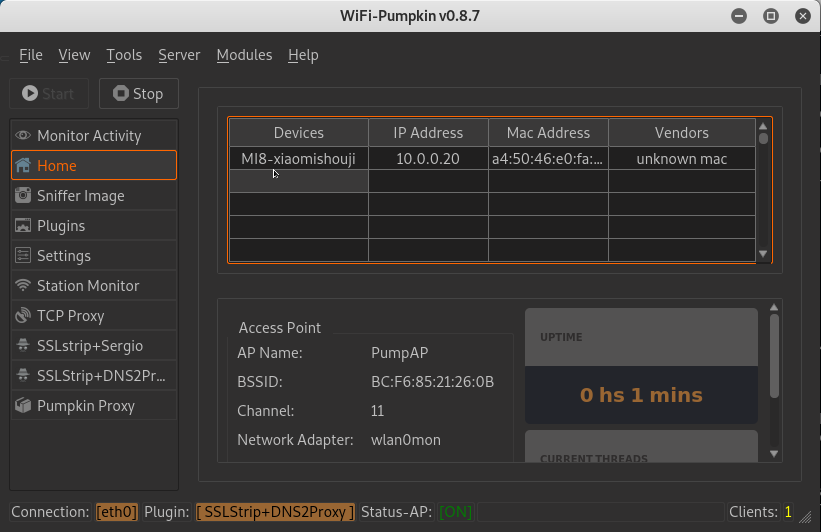Select device MI8-xiaomishouji cell
This screenshot has width=821, height=532.
(299, 159)
